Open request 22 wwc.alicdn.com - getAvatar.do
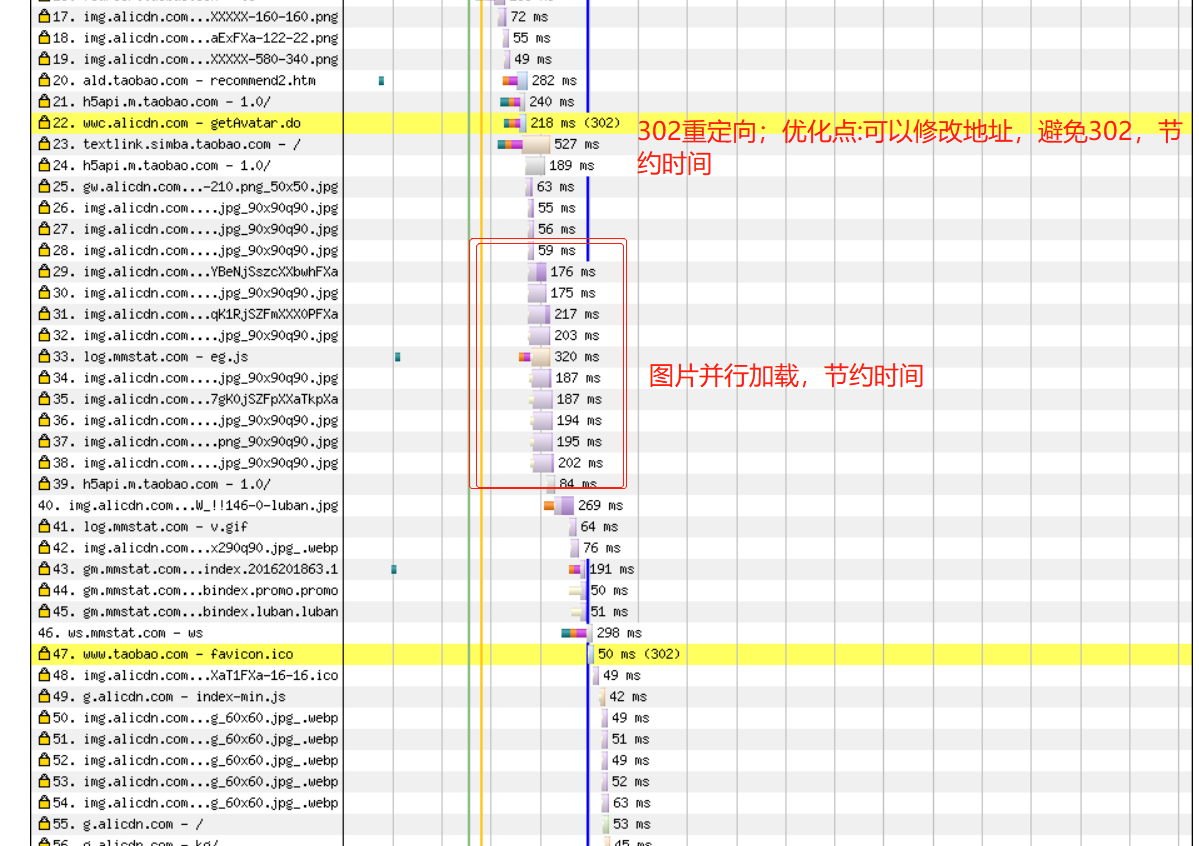The width and height of the screenshot is (1199, 846). [177, 123]
